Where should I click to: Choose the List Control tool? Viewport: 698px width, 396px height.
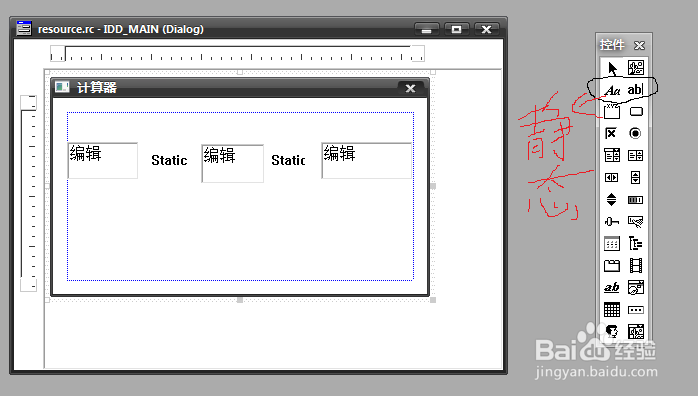pos(612,243)
